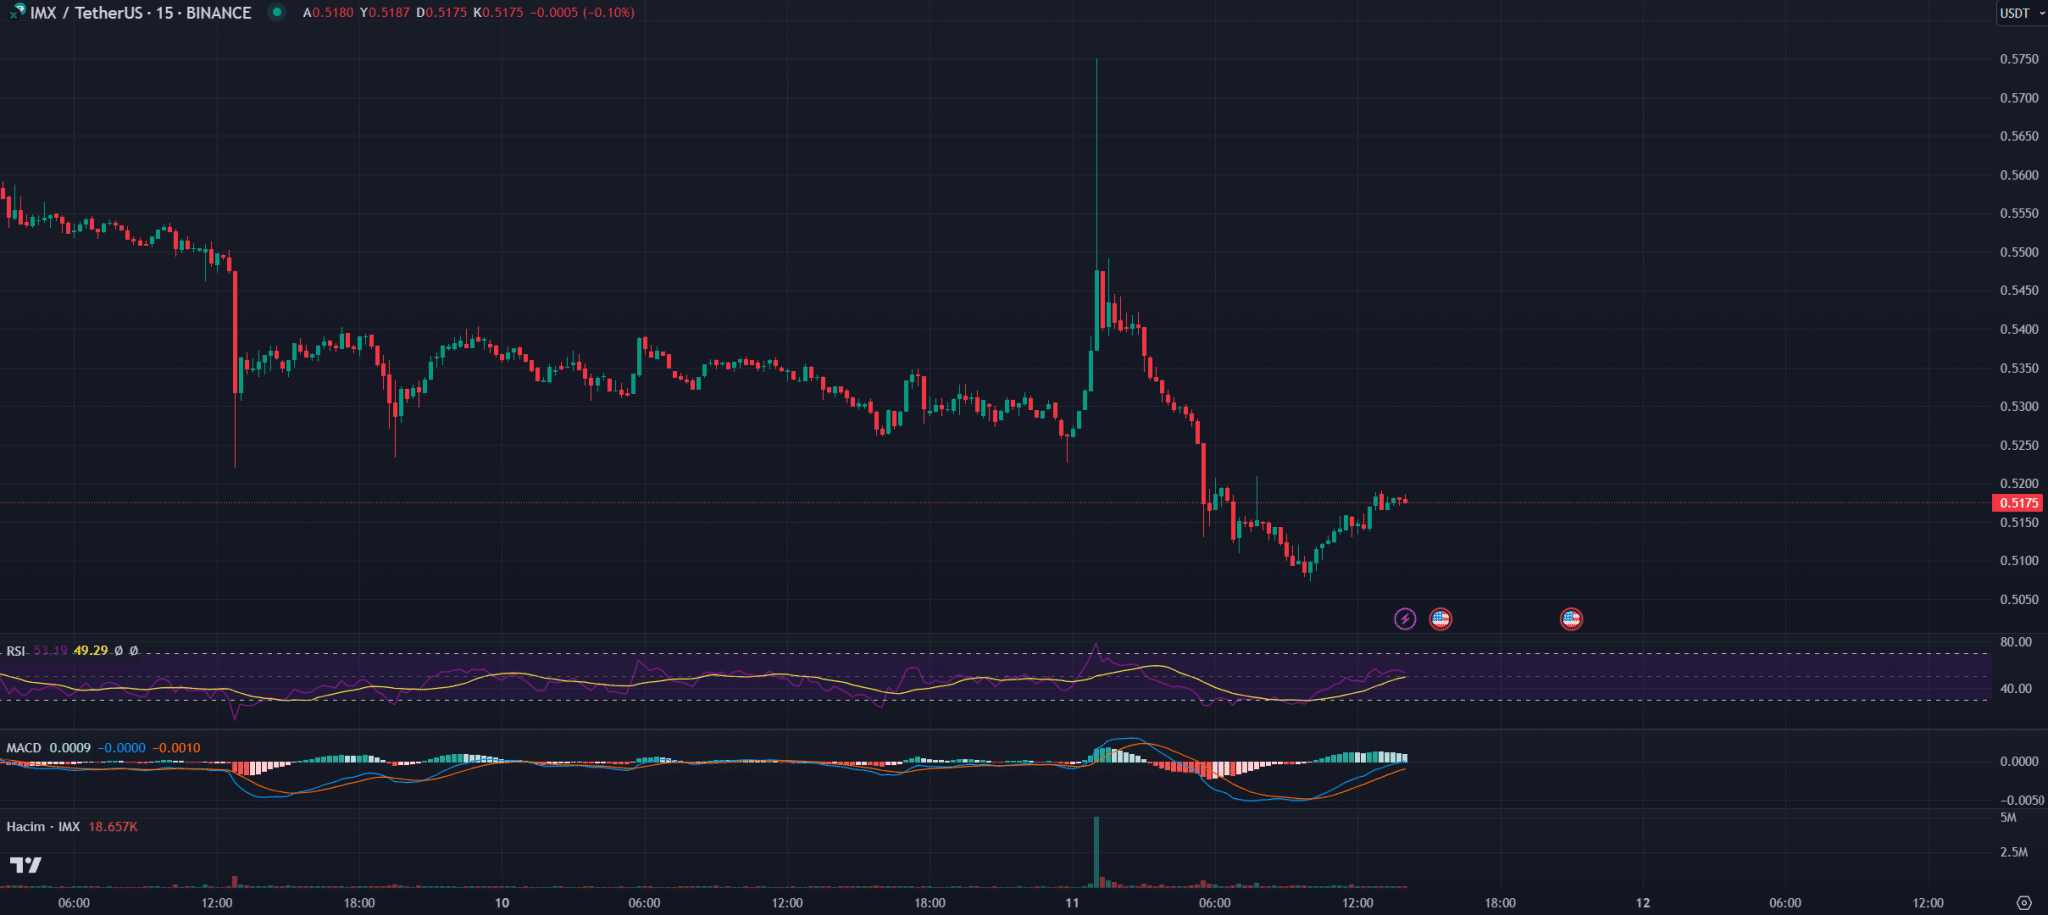The image size is (2048, 915).
Task: Click the first US flag economic event
Action: (1440, 619)
